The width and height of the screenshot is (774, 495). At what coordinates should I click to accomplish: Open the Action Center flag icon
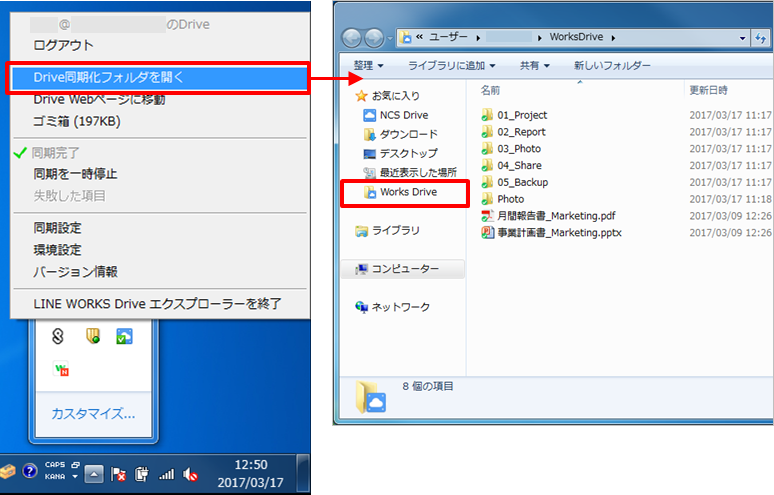tap(118, 475)
